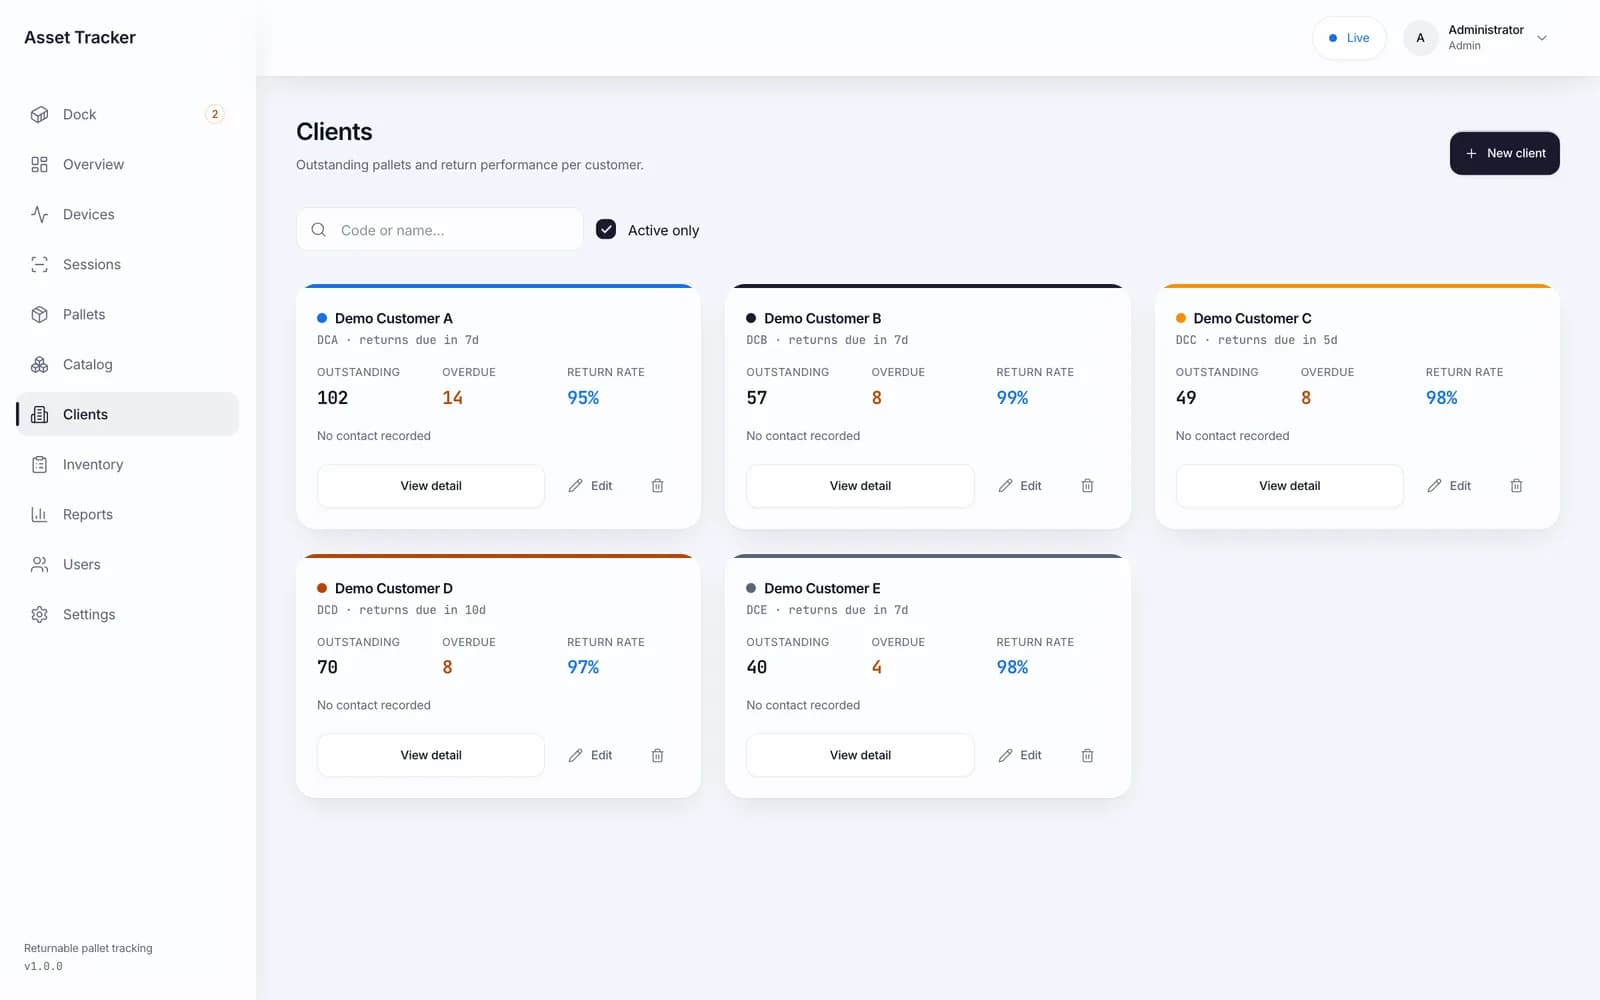View detail for Demo Customer E

(x=860, y=755)
